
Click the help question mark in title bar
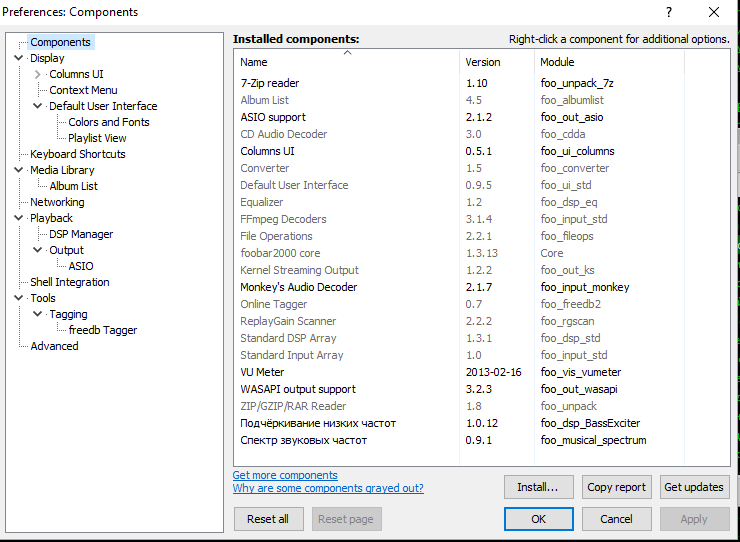tap(668, 12)
